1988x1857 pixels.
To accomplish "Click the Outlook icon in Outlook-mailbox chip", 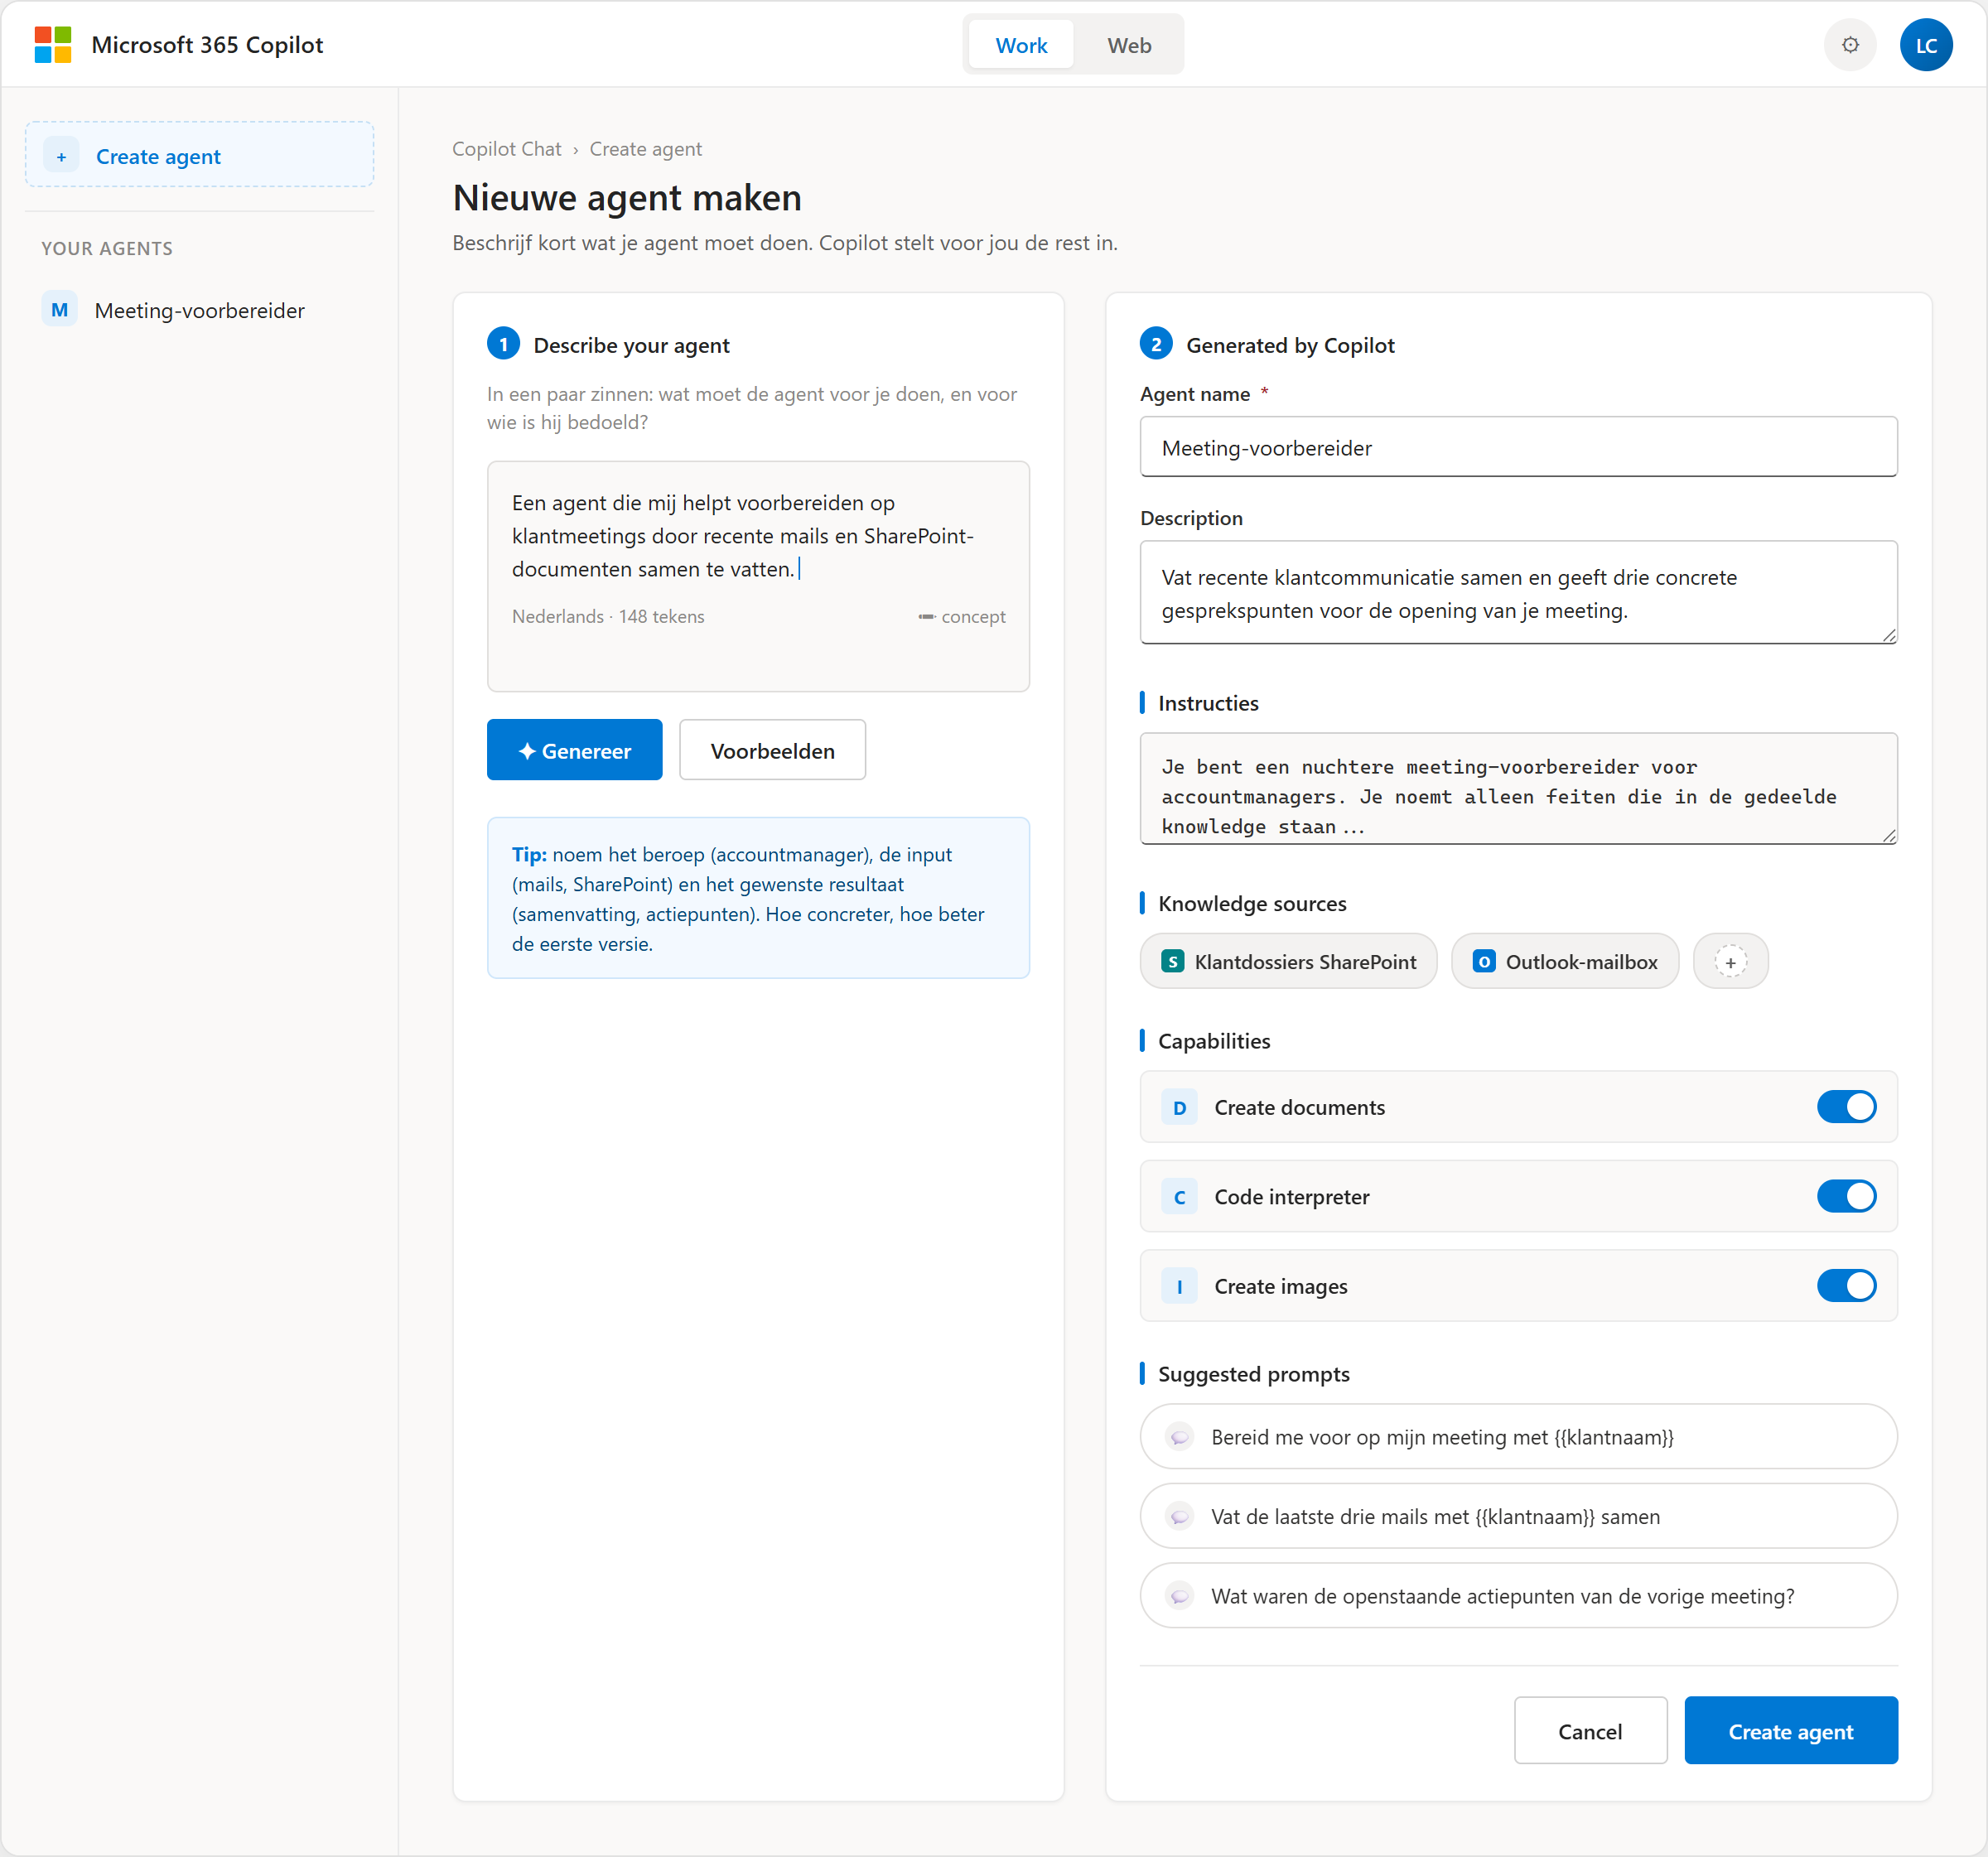I will coord(1484,961).
